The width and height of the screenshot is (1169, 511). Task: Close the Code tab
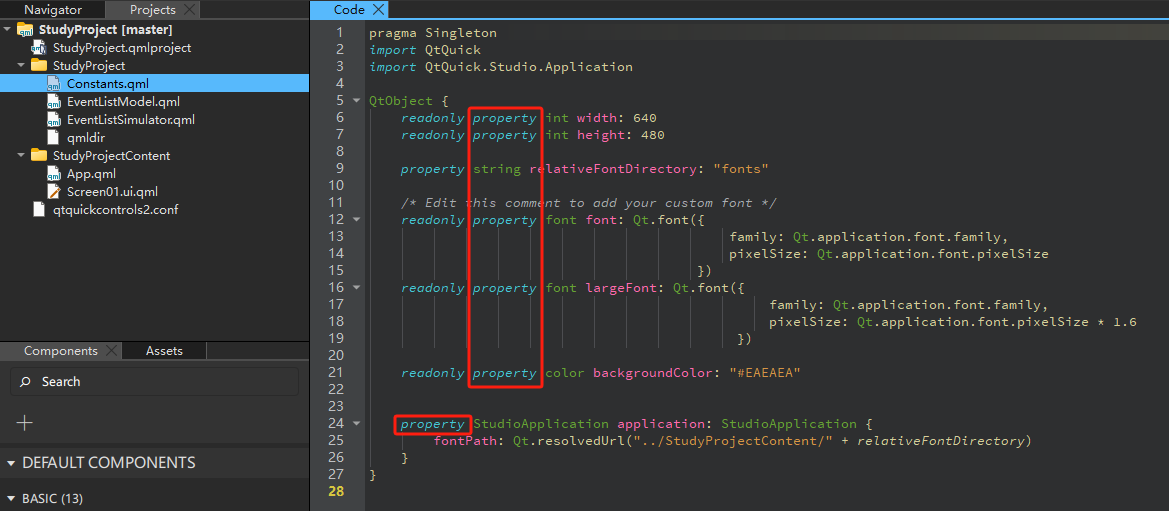(x=378, y=10)
